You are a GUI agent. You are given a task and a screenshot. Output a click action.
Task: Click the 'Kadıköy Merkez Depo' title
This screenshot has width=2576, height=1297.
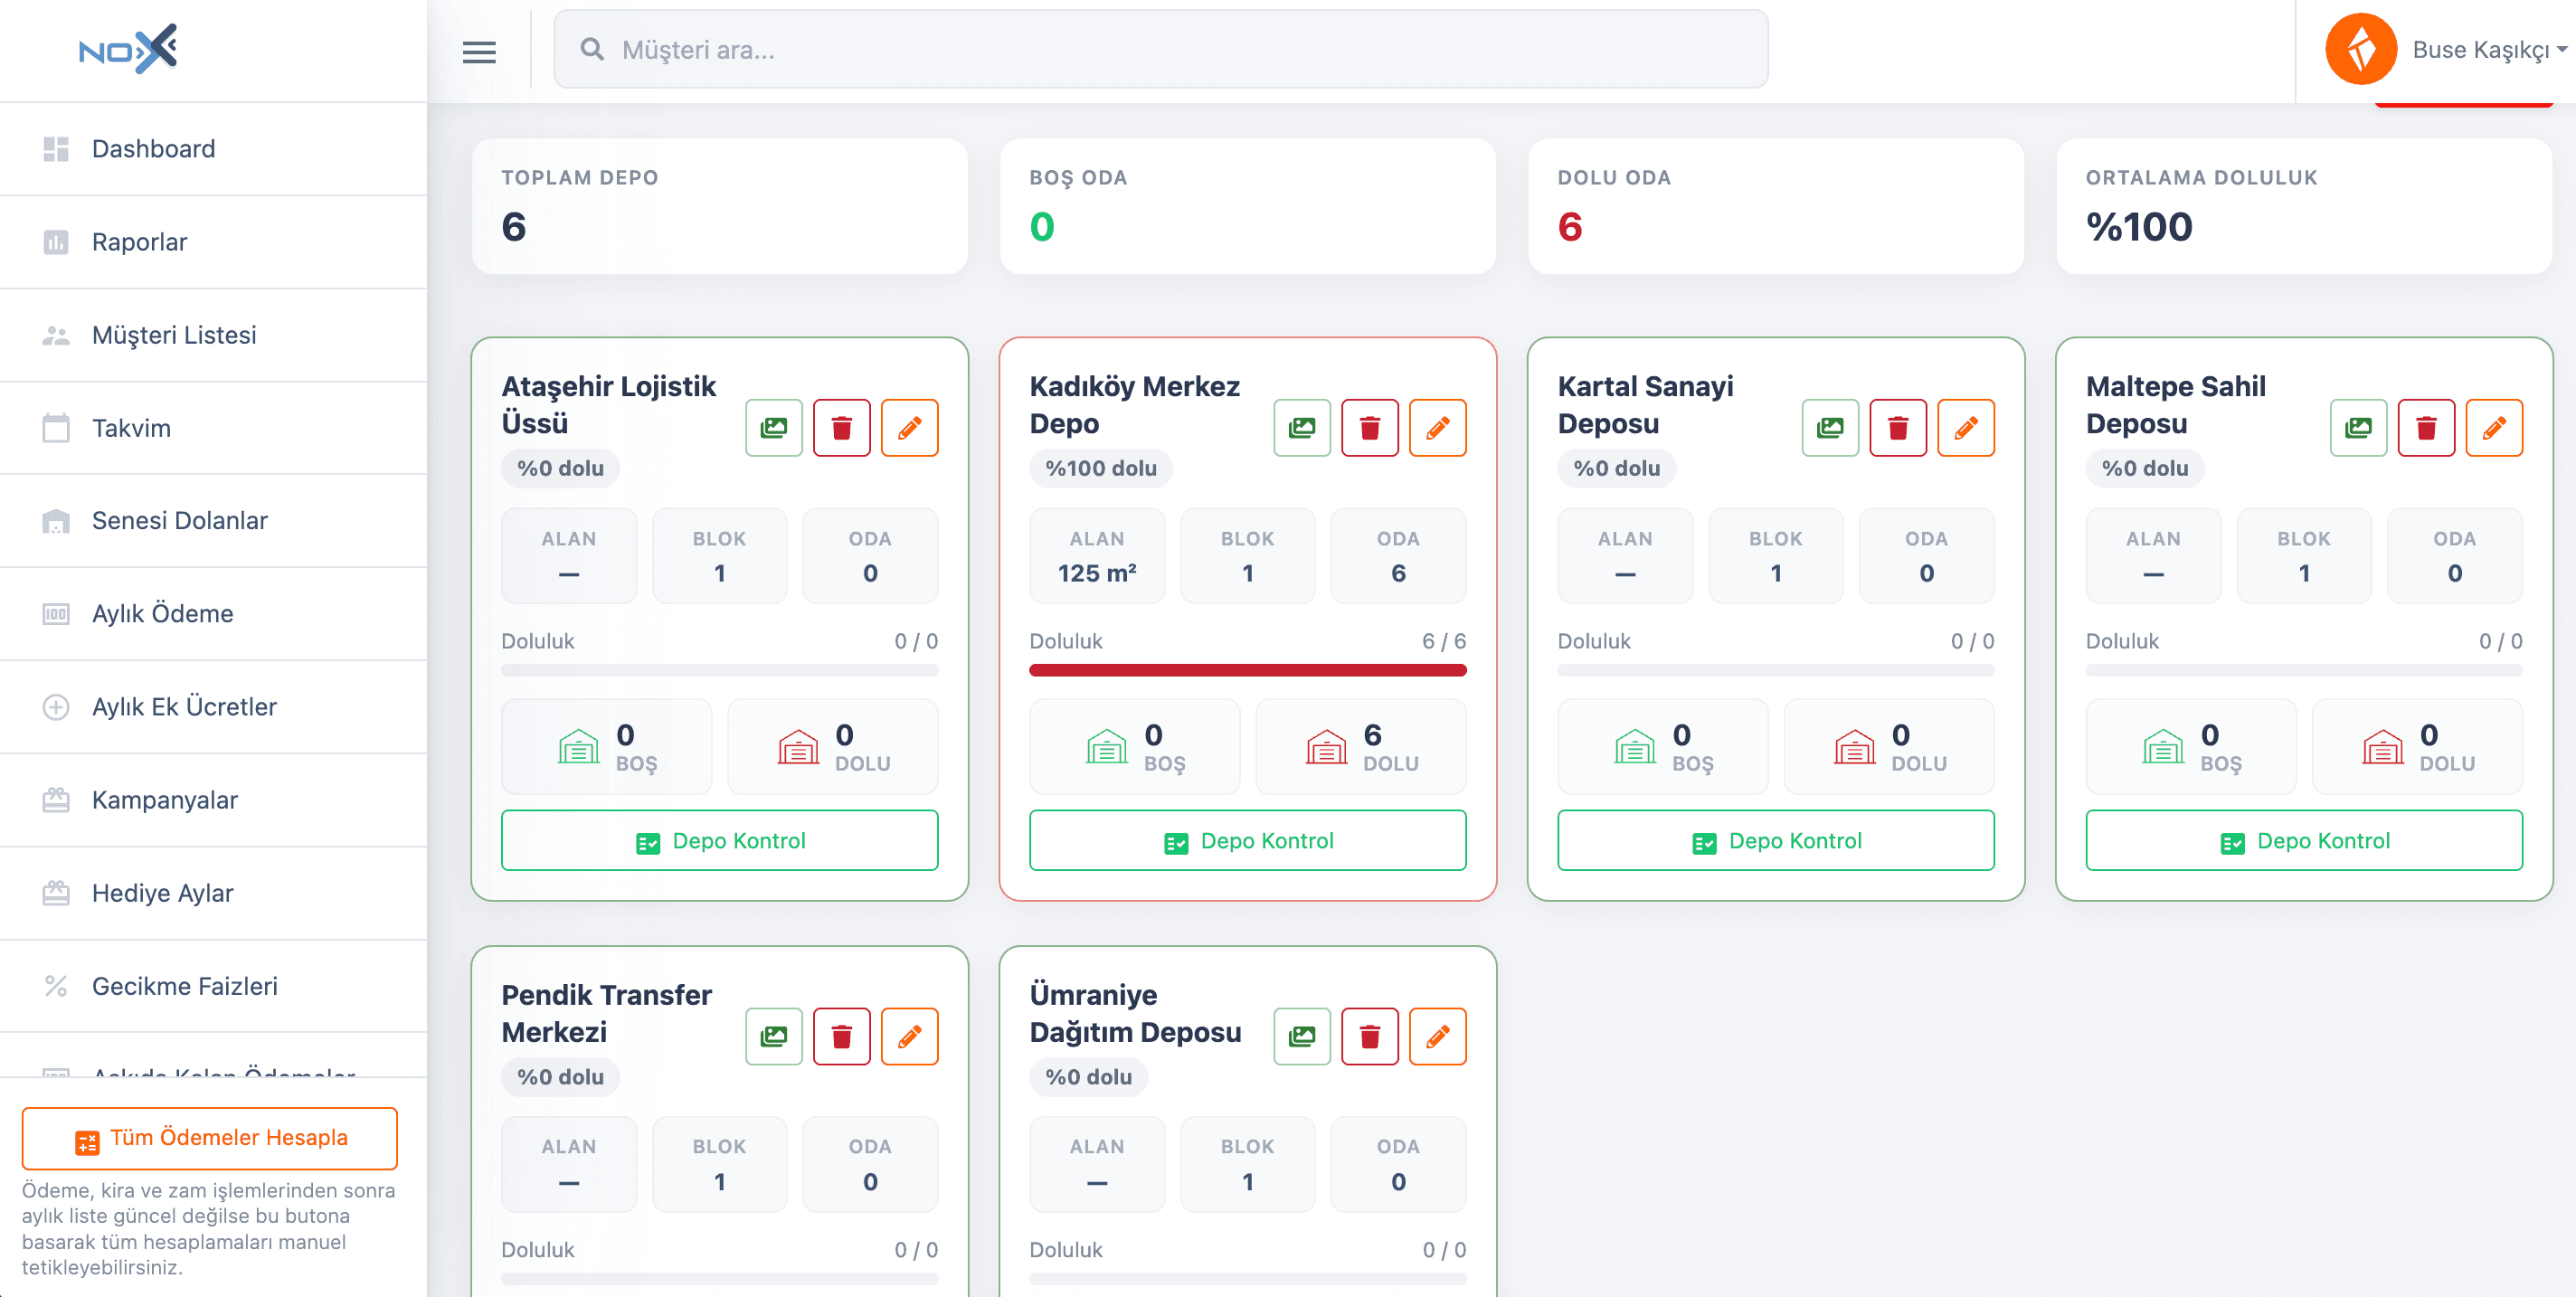[1135, 405]
